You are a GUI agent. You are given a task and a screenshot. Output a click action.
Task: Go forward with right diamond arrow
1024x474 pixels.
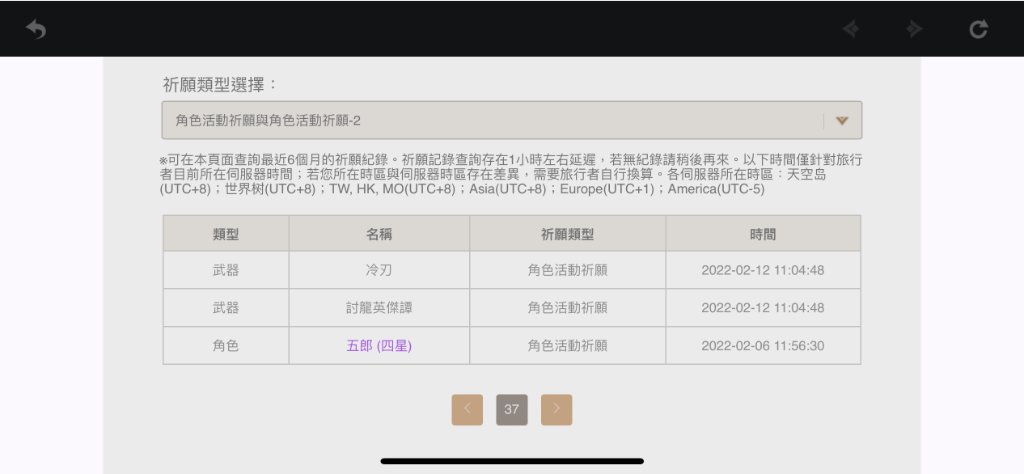(x=914, y=29)
